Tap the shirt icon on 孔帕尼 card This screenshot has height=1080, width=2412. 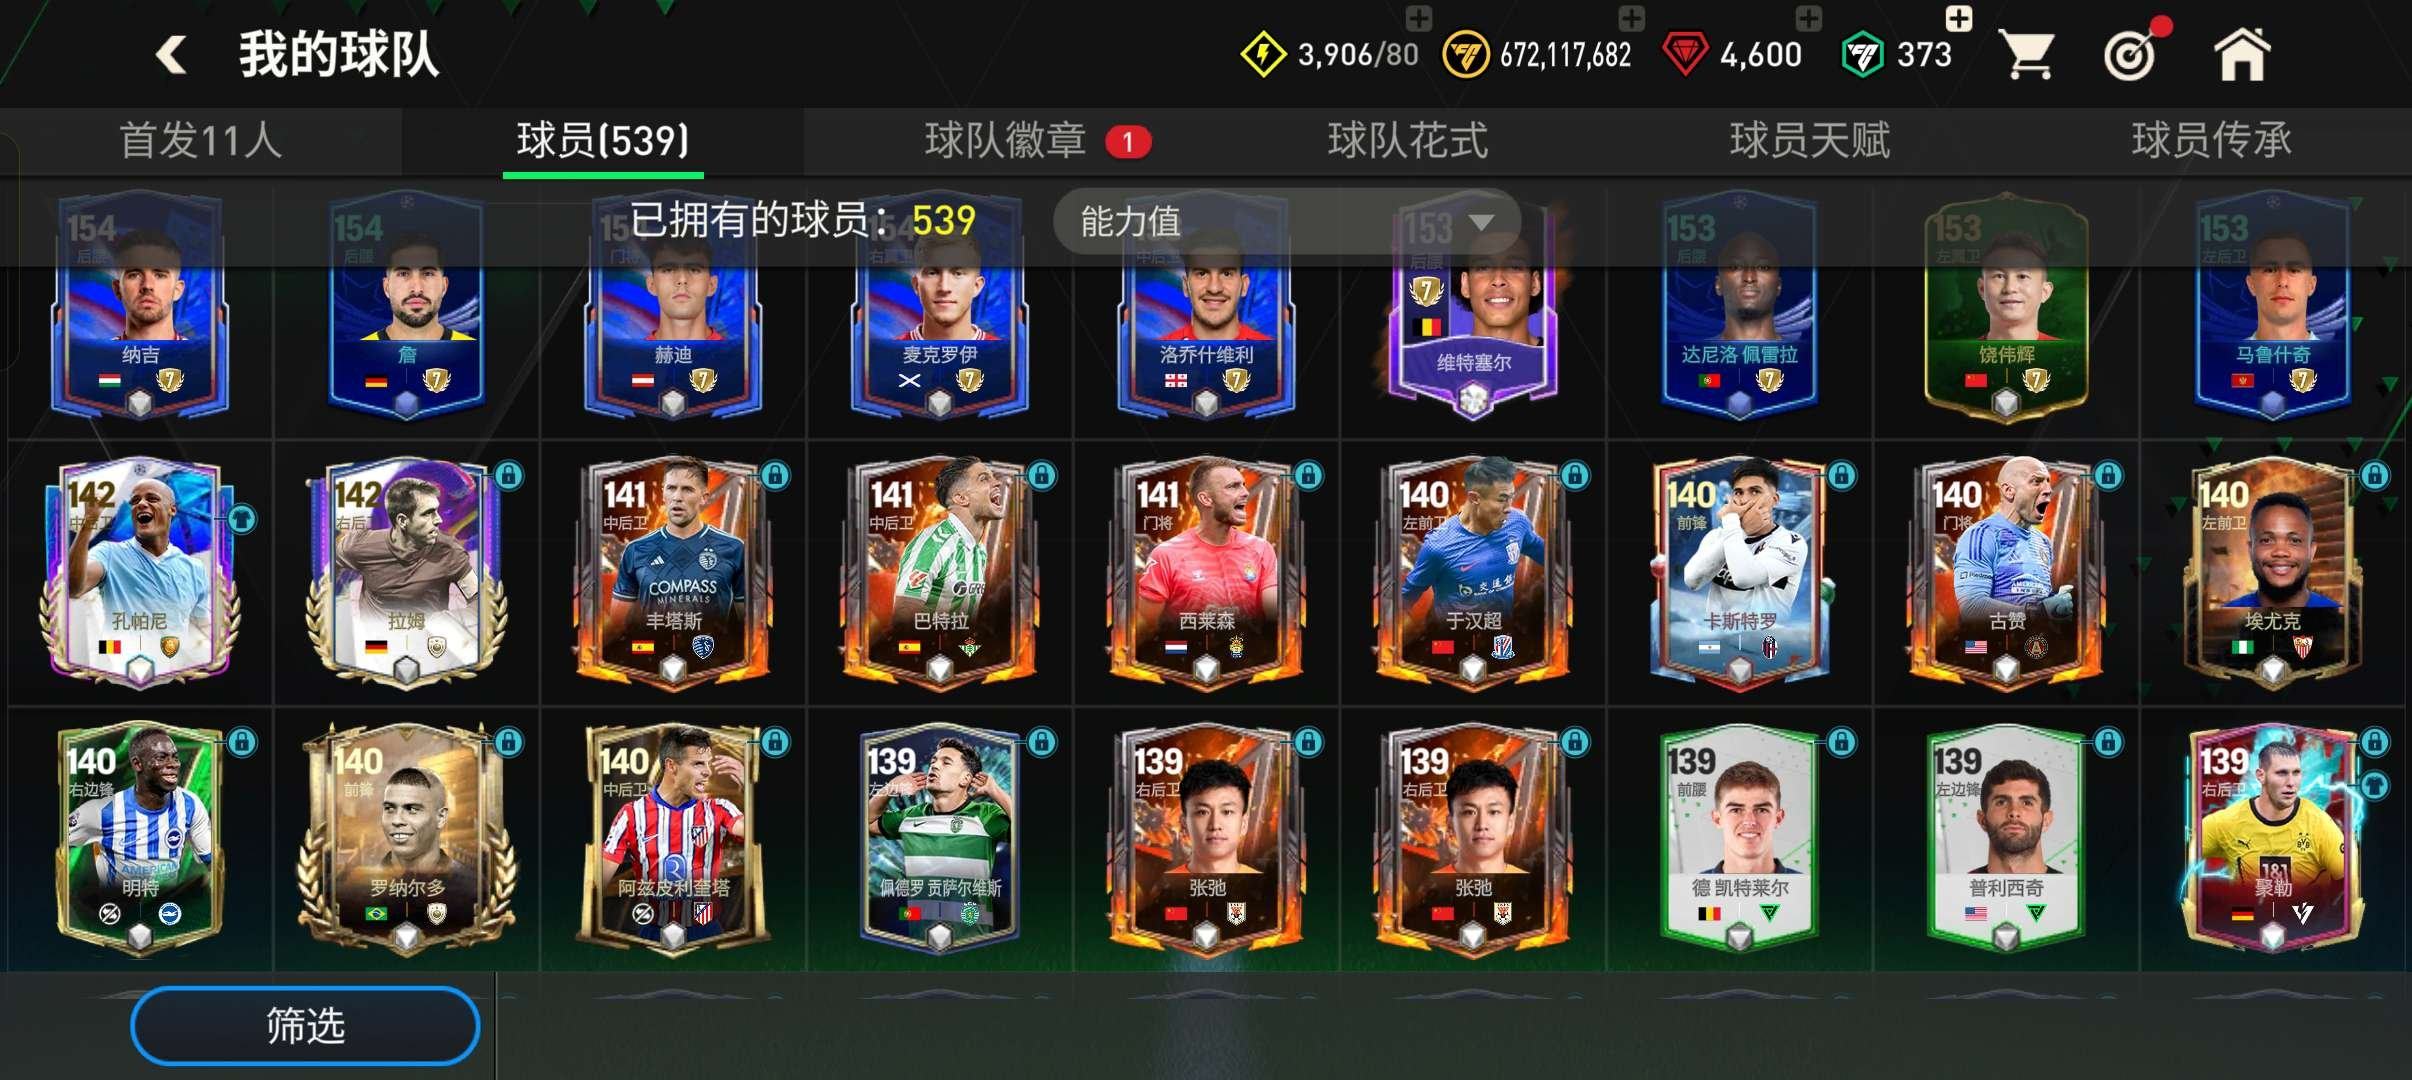coord(241,519)
